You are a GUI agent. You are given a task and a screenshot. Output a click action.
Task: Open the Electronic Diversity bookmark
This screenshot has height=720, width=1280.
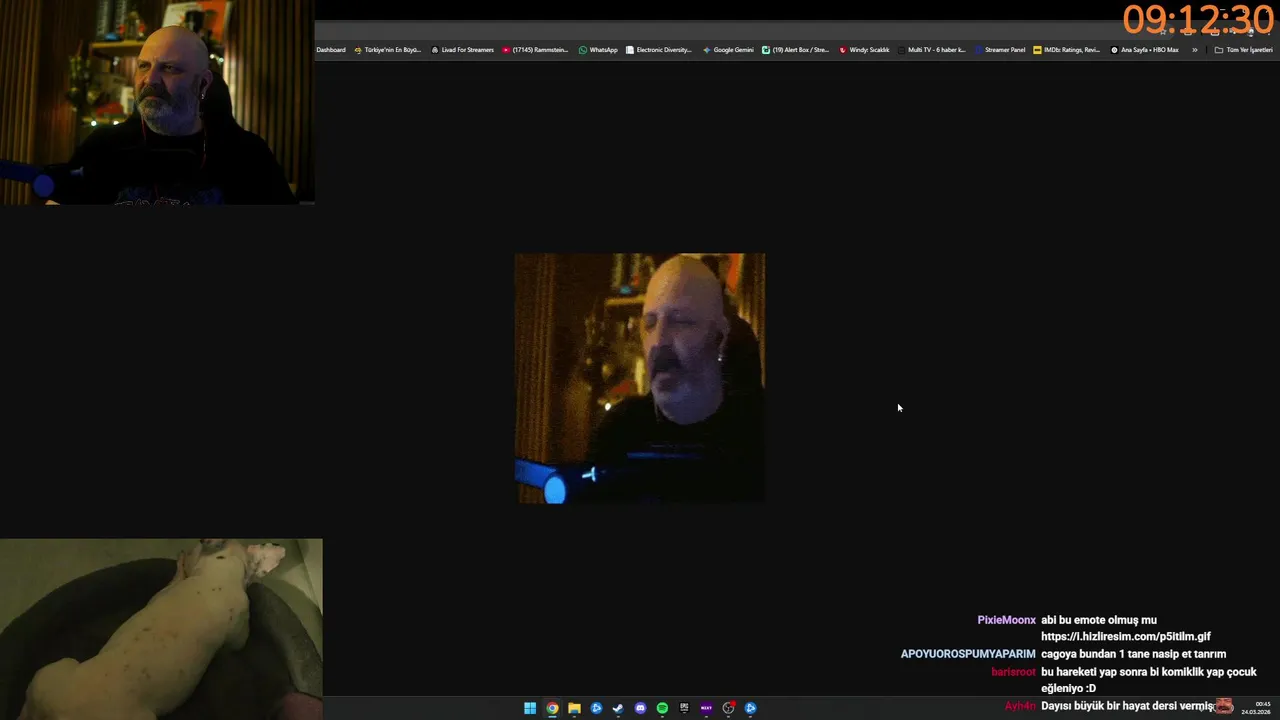[x=659, y=50]
